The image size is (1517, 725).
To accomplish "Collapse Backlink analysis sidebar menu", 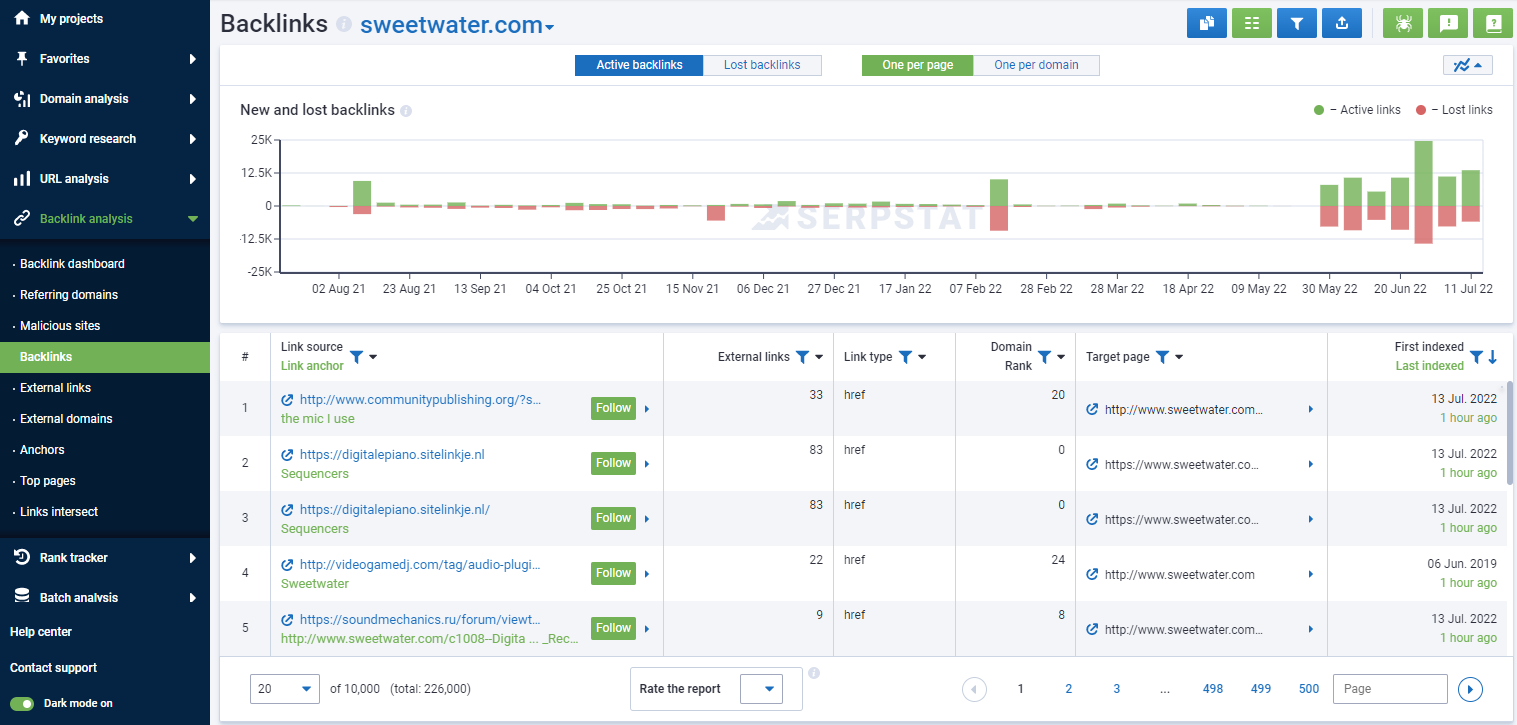I will (105, 219).
